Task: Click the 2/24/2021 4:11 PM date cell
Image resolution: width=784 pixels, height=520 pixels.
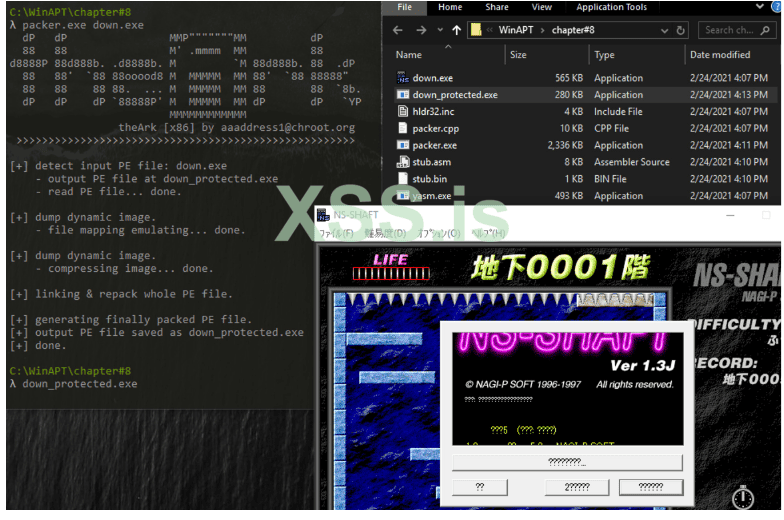Action: (x=728, y=146)
